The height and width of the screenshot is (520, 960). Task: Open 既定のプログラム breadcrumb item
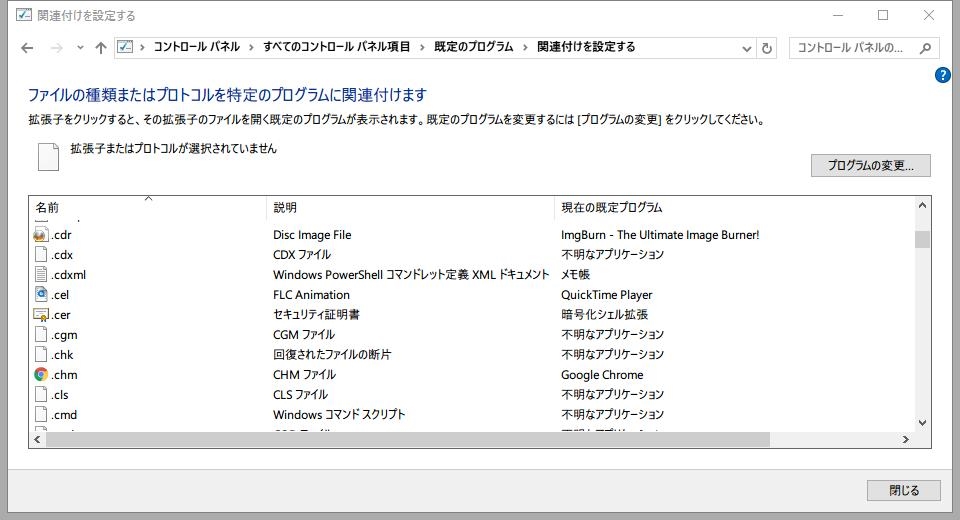[x=473, y=47]
